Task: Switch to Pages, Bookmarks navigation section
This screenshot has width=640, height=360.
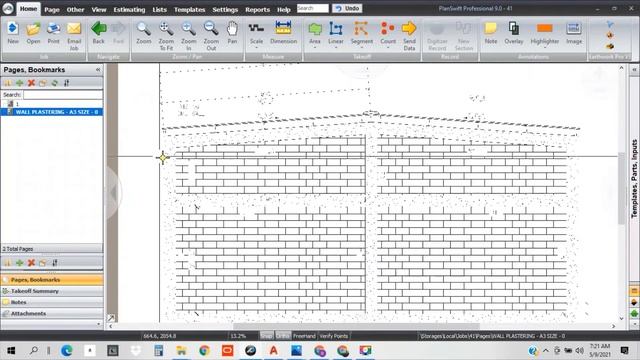Action: pos(52,280)
